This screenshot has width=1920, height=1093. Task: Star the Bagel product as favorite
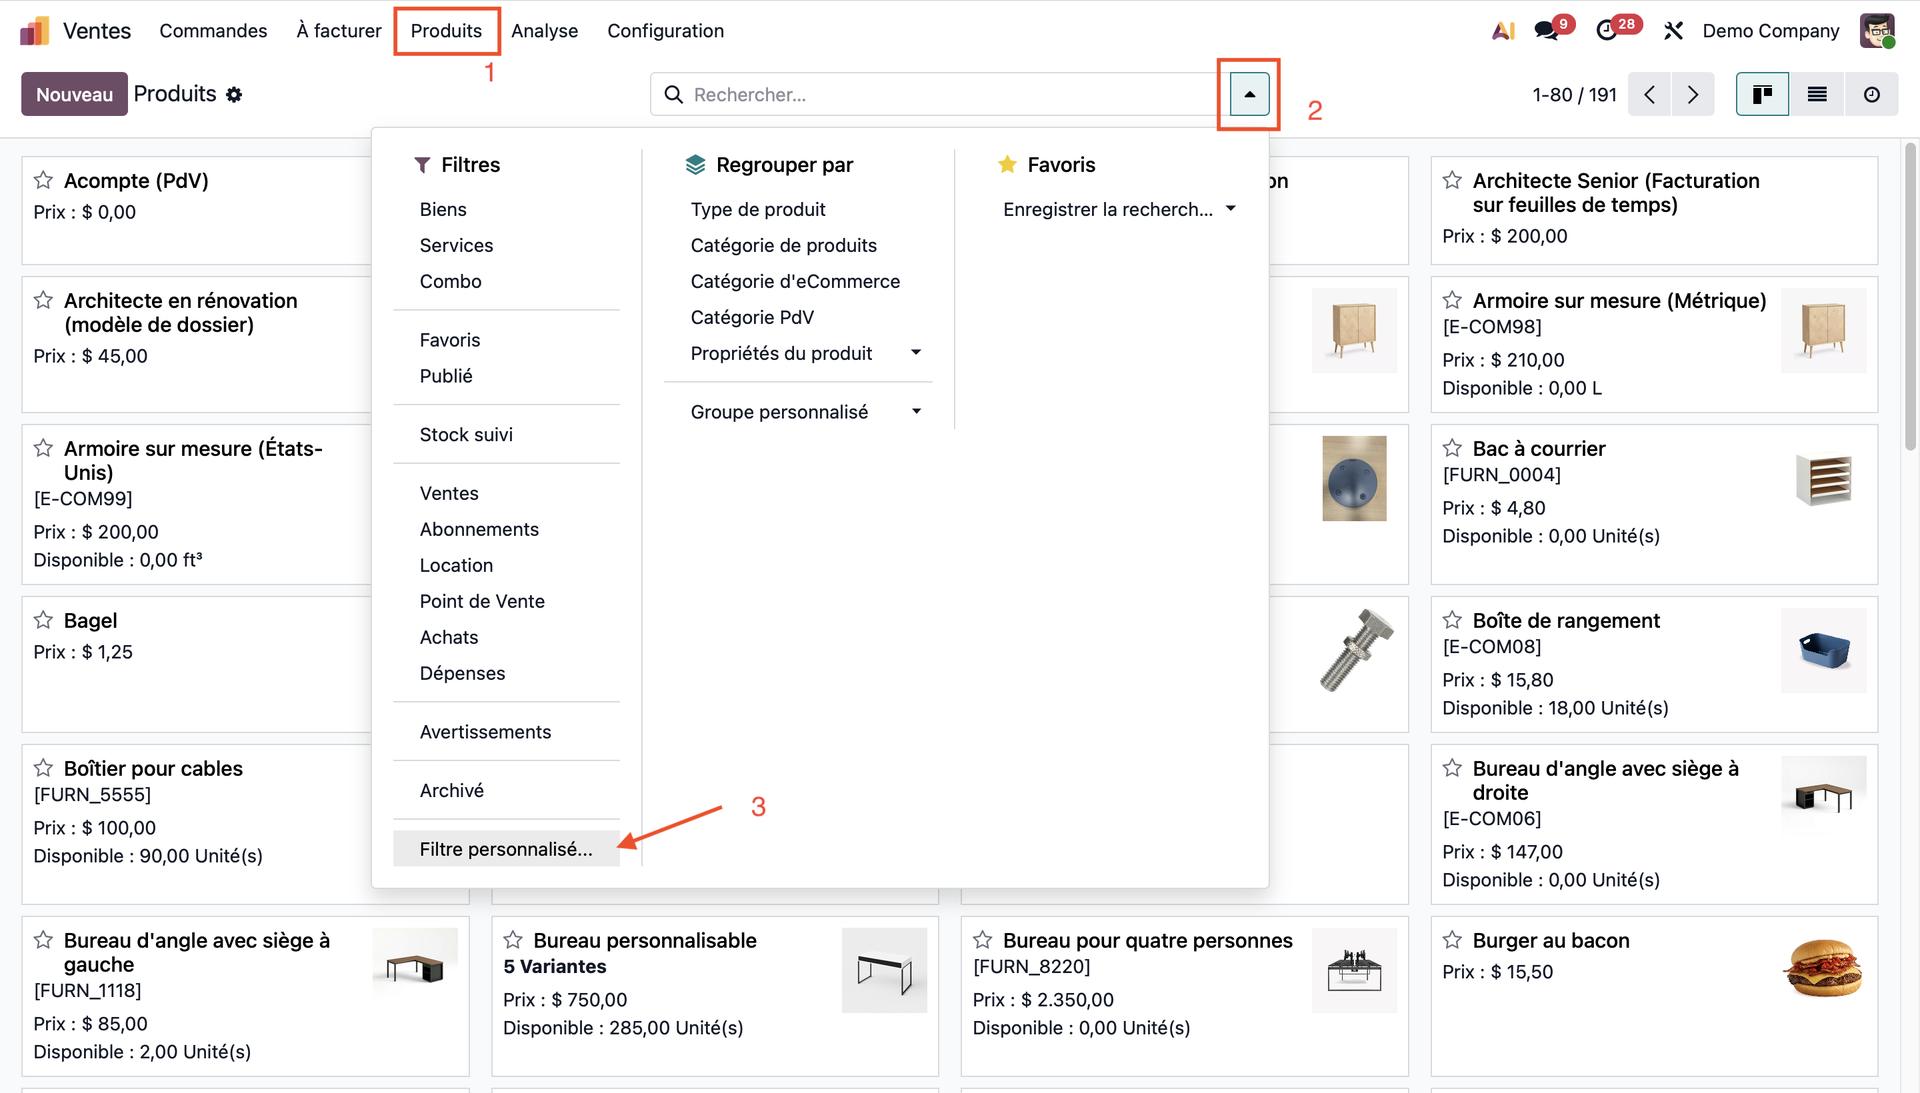[43, 620]
